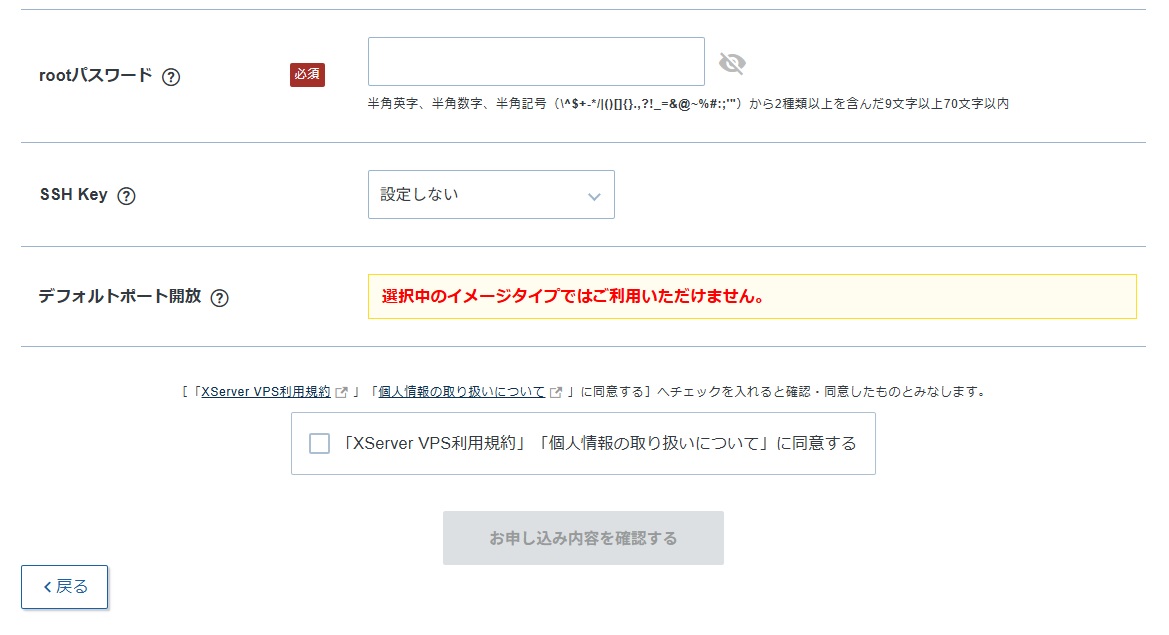1169x635 pixels.
Task: Open help tooltip for SSH Key
Action: (126, 196)
